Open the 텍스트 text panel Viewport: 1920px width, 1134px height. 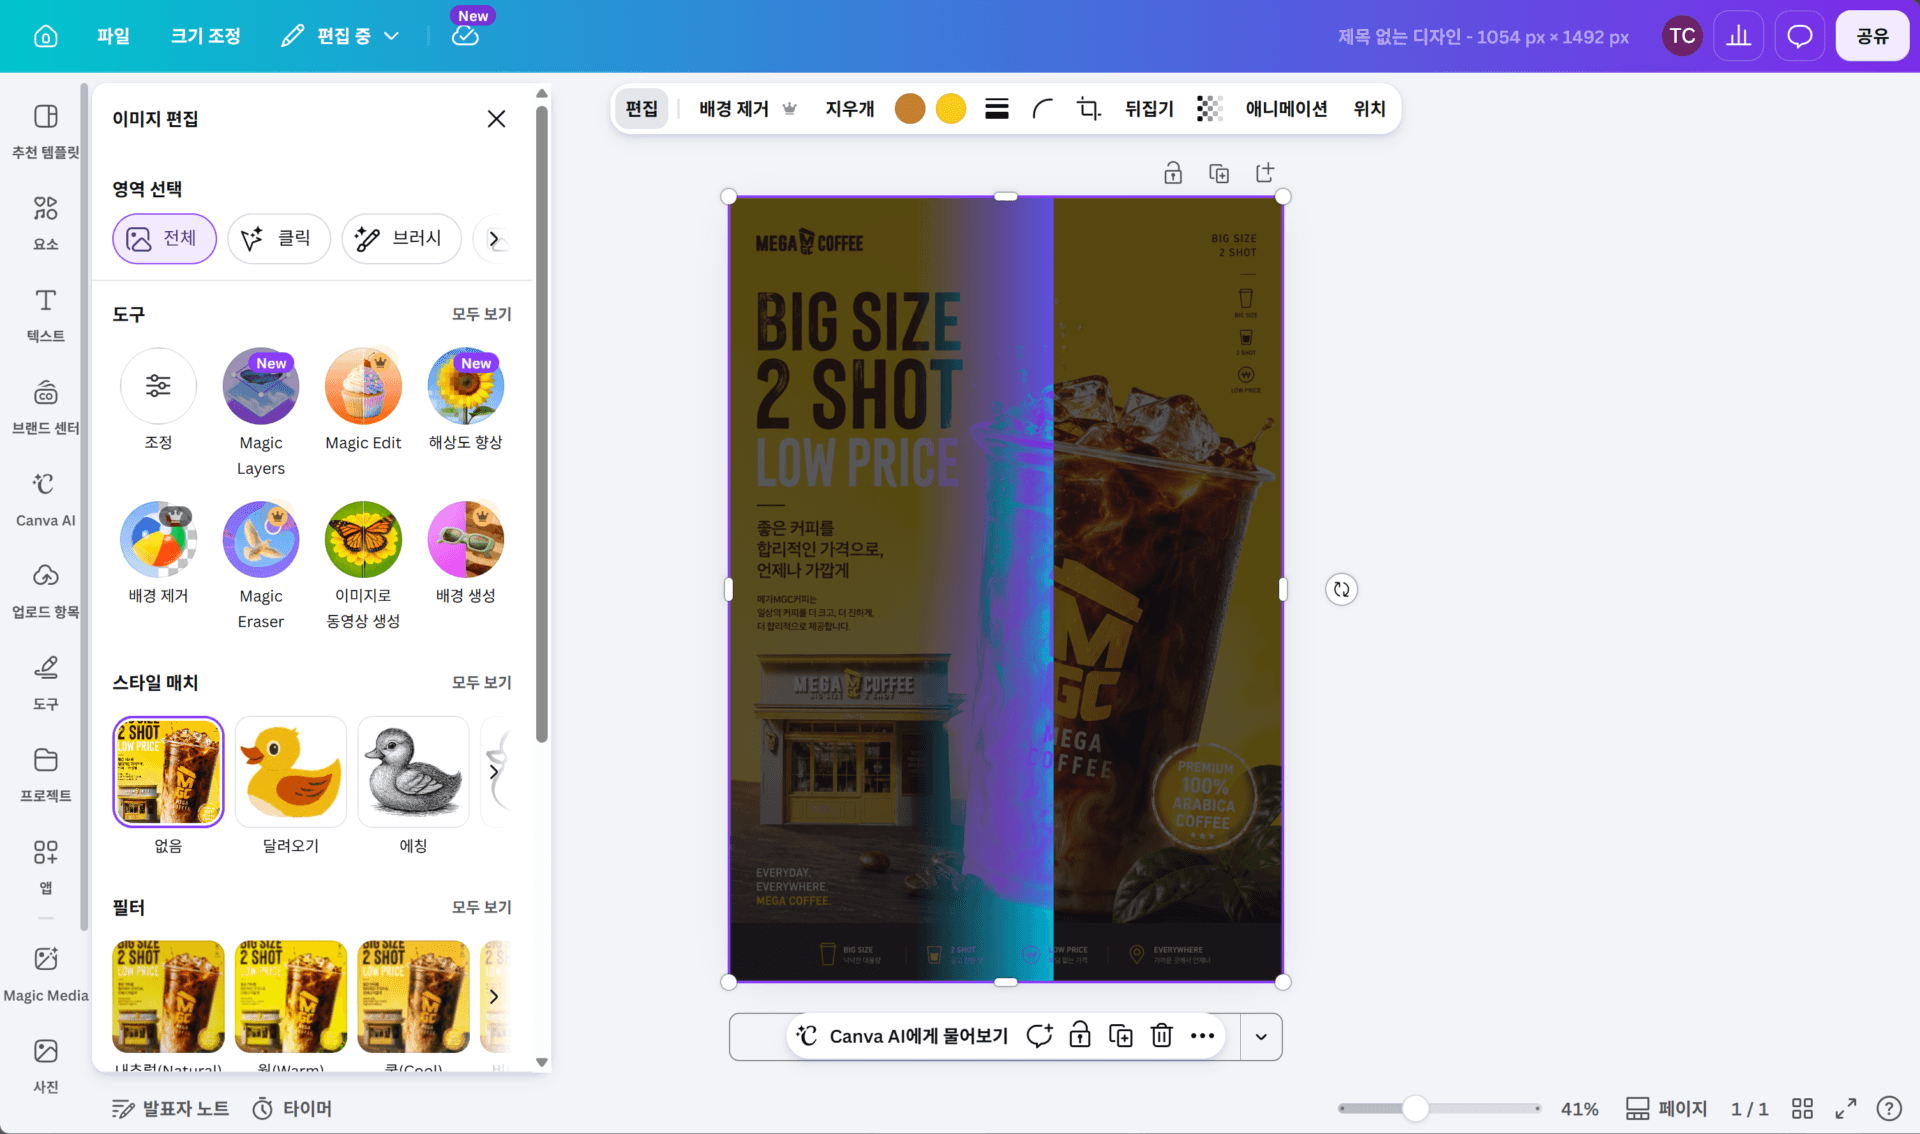click(x=45, y=314)
